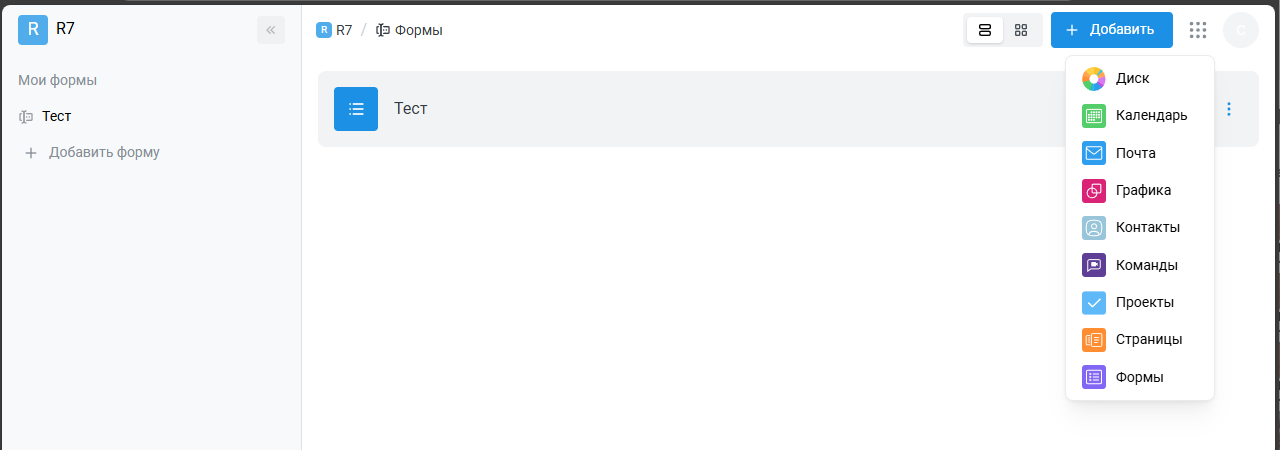Open the Диск app icon
Image resolution: width=1280 pixels, height=450 pixels.
1094,78
